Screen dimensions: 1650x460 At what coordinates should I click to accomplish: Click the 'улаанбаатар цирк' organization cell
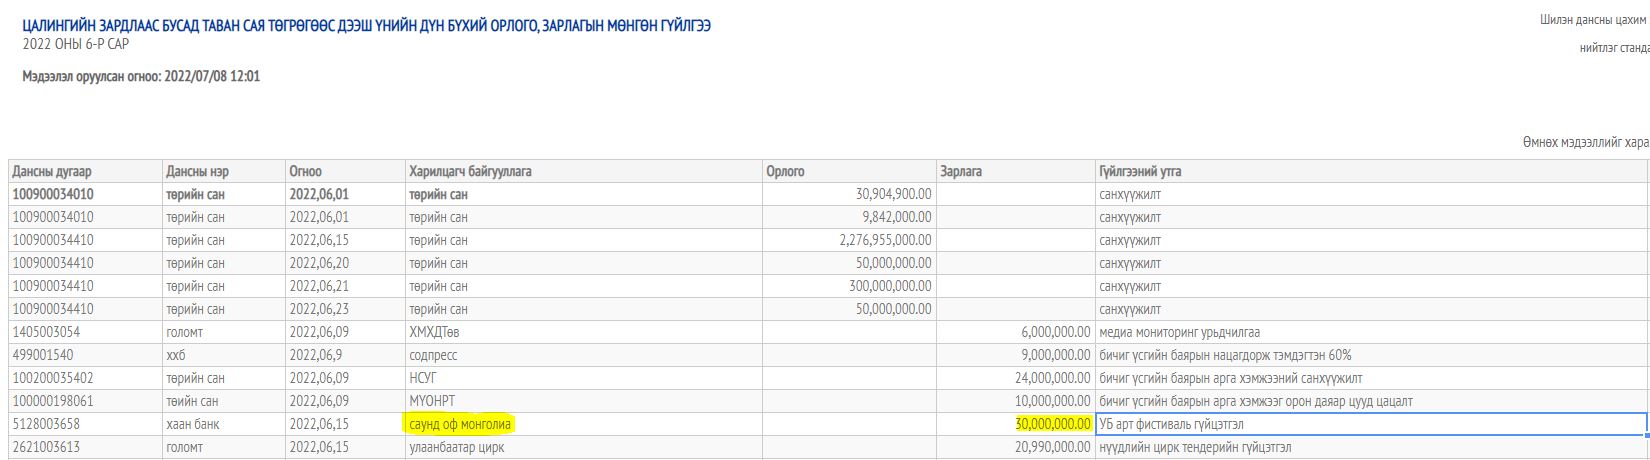(x=456, y=447)
